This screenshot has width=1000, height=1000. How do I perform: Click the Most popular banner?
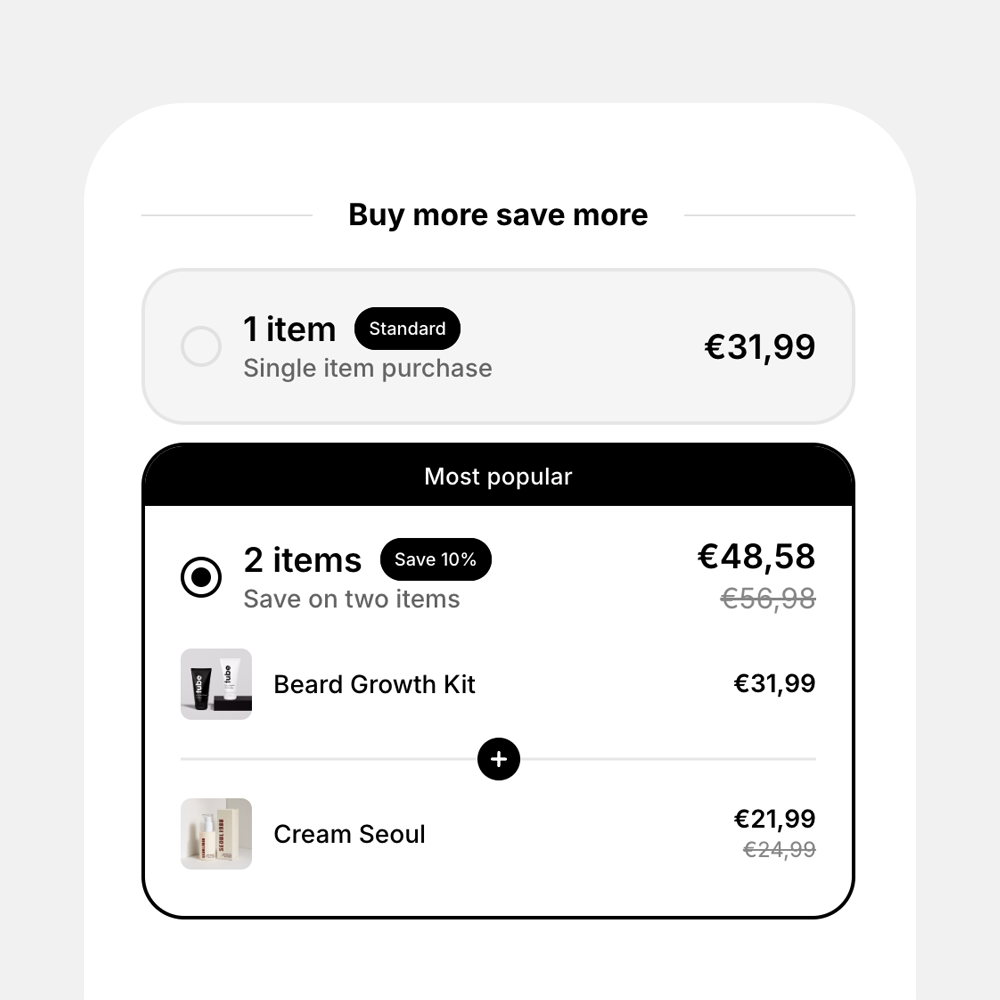coord(498,476)
